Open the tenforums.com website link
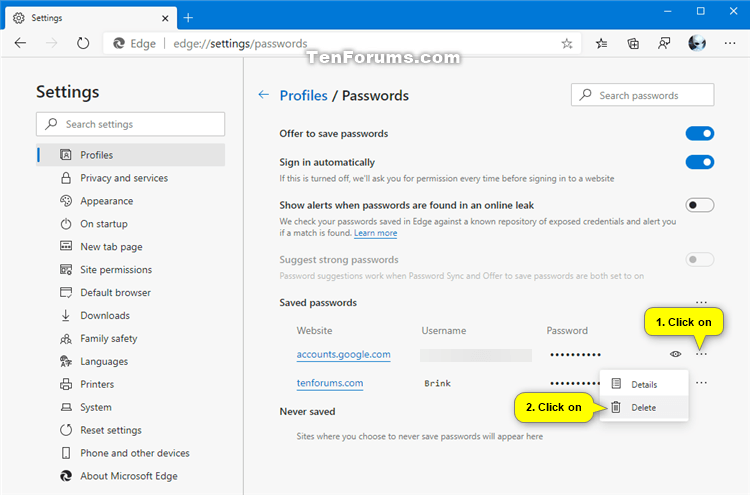750x495 pixels. pos(329,383)
